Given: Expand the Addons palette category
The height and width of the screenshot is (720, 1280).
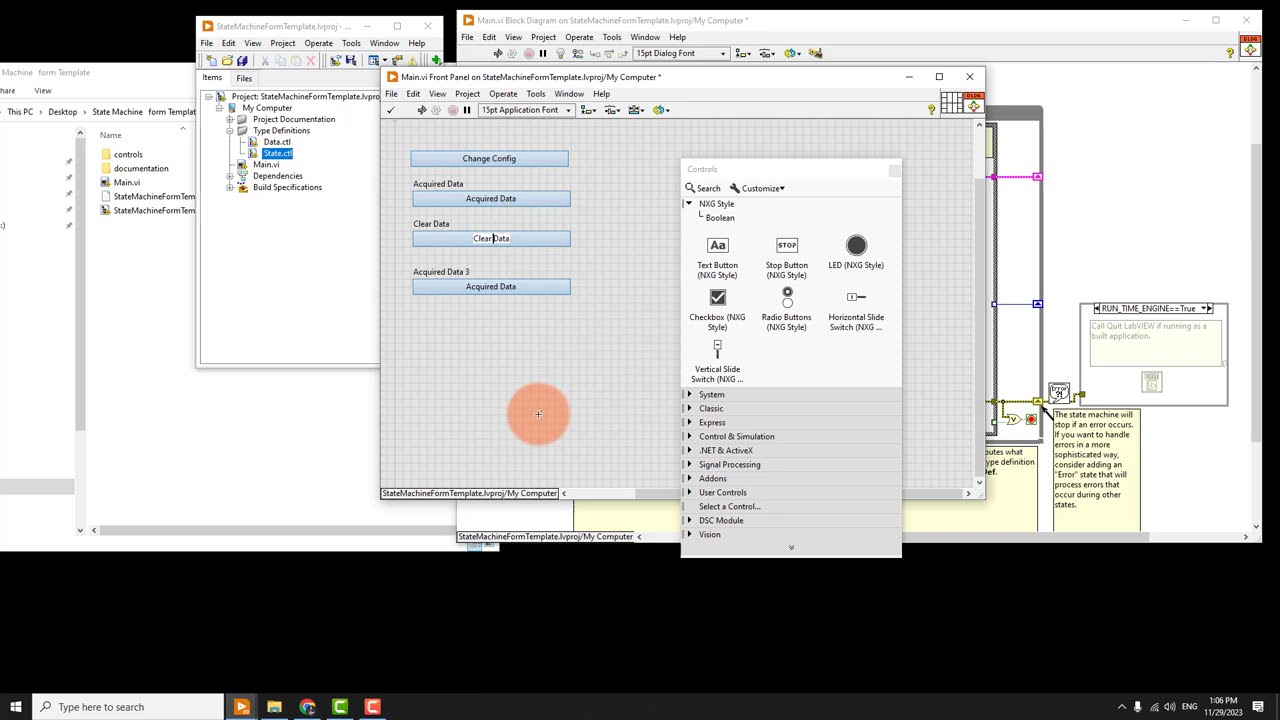Looking at the screenshot, I should (x=688, y=479).
